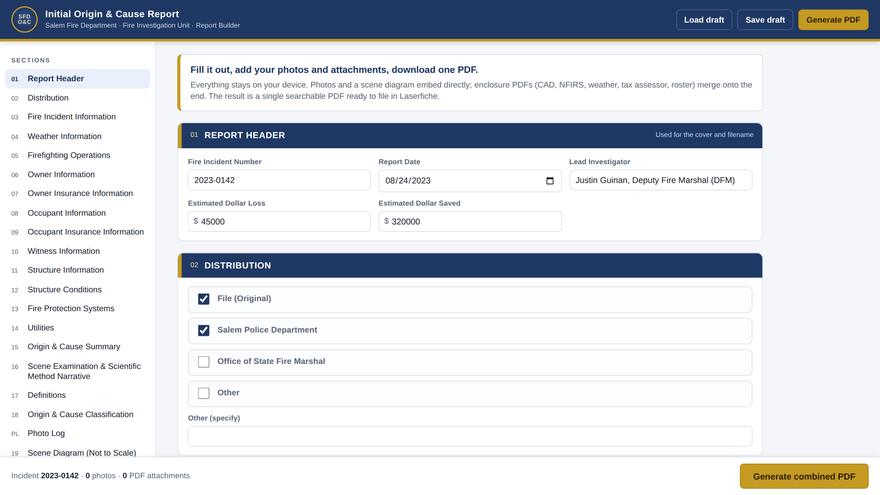Image resolution: width=880 pixels, height=495 pixels.
Task: Open Structure Conditions section
Action: [x=77, y=290]
